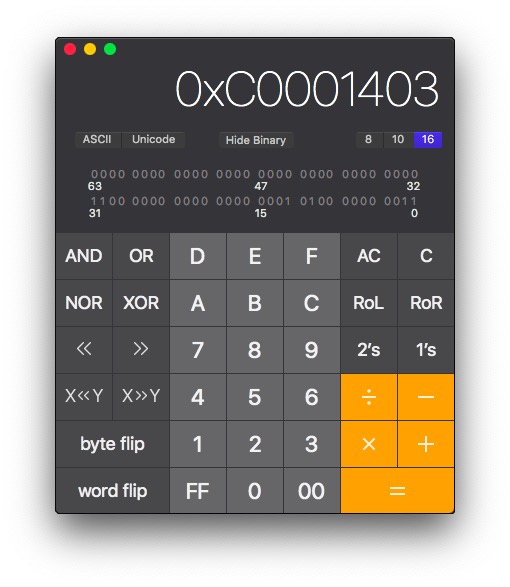
Task: Click the shift left « key
Action: point(84,350)
